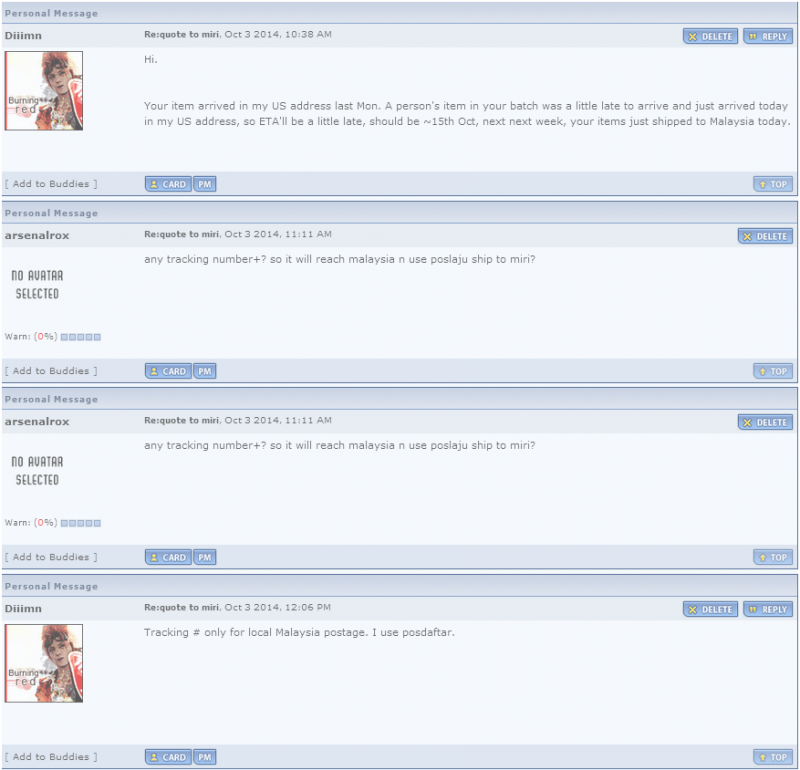Viewport: 800px width, 770px height.
Task: Open CARD under second arsenalrox message
Action: click(168, 557)
